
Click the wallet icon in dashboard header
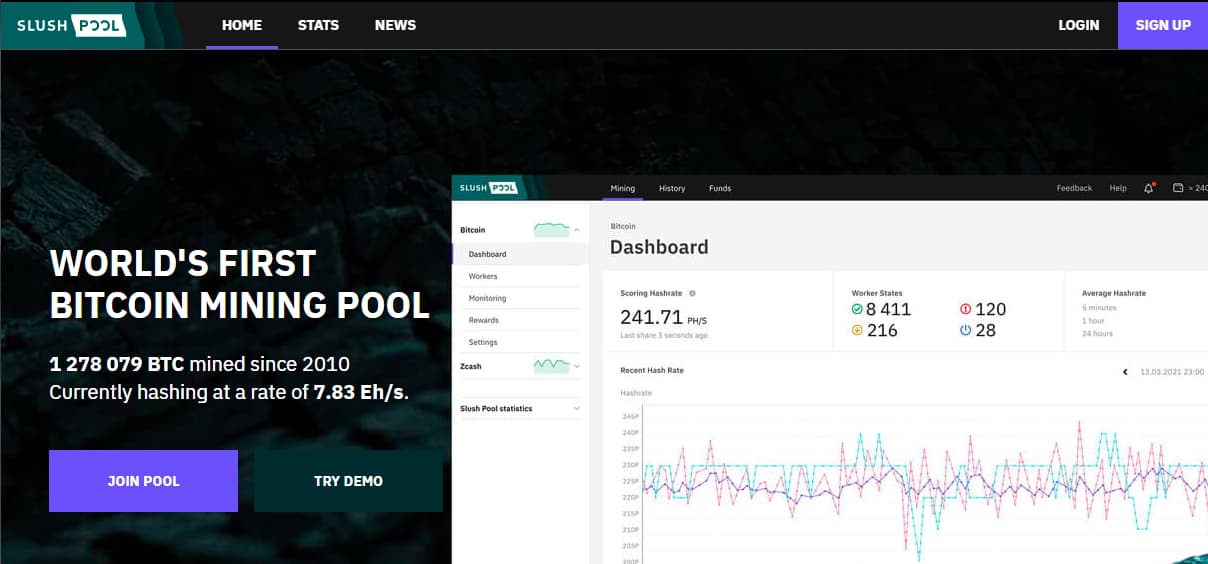tap(1178, 188)
